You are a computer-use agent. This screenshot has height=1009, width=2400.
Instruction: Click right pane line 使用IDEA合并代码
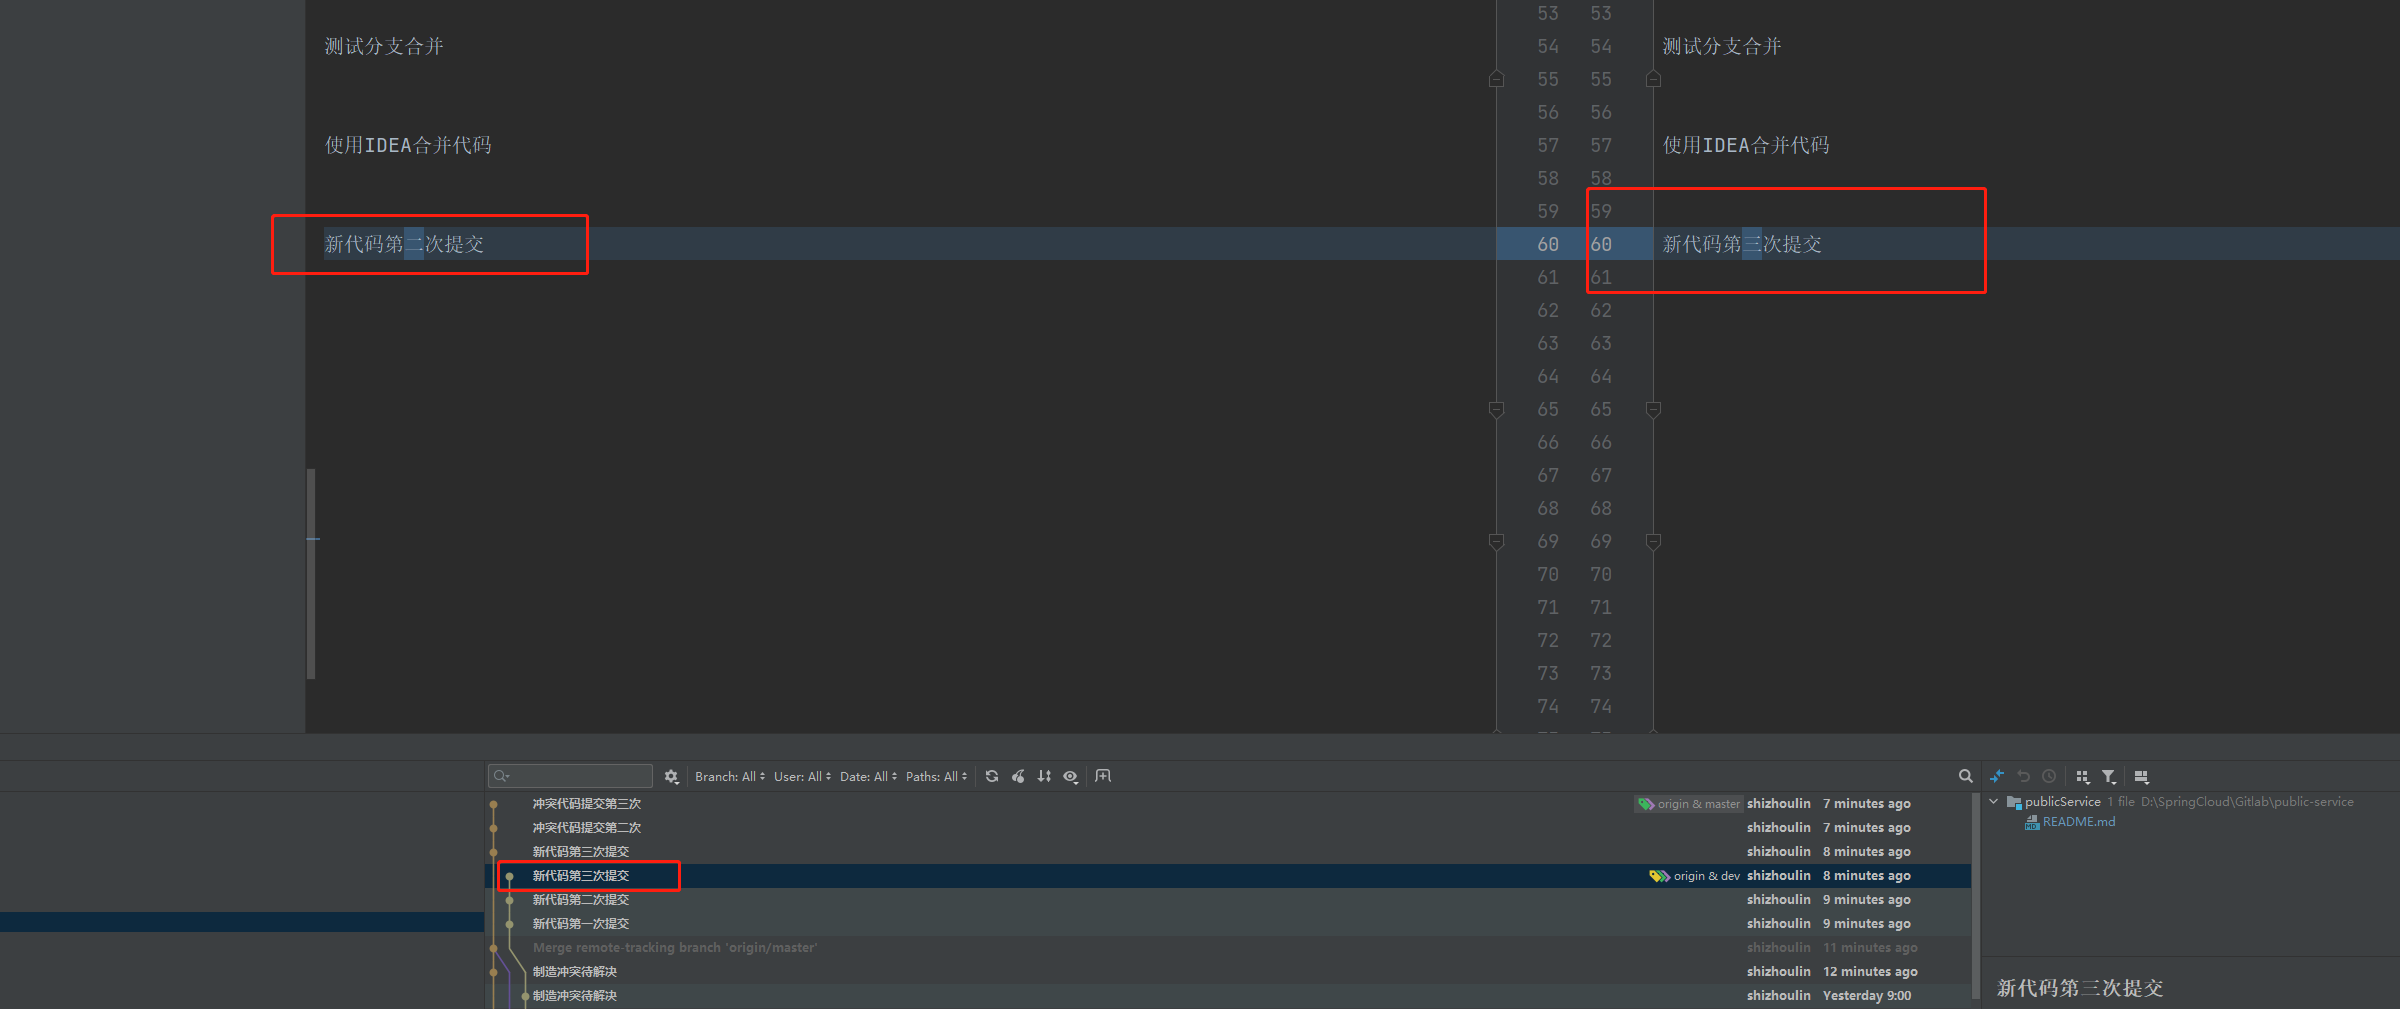(x=1746, y=145)
